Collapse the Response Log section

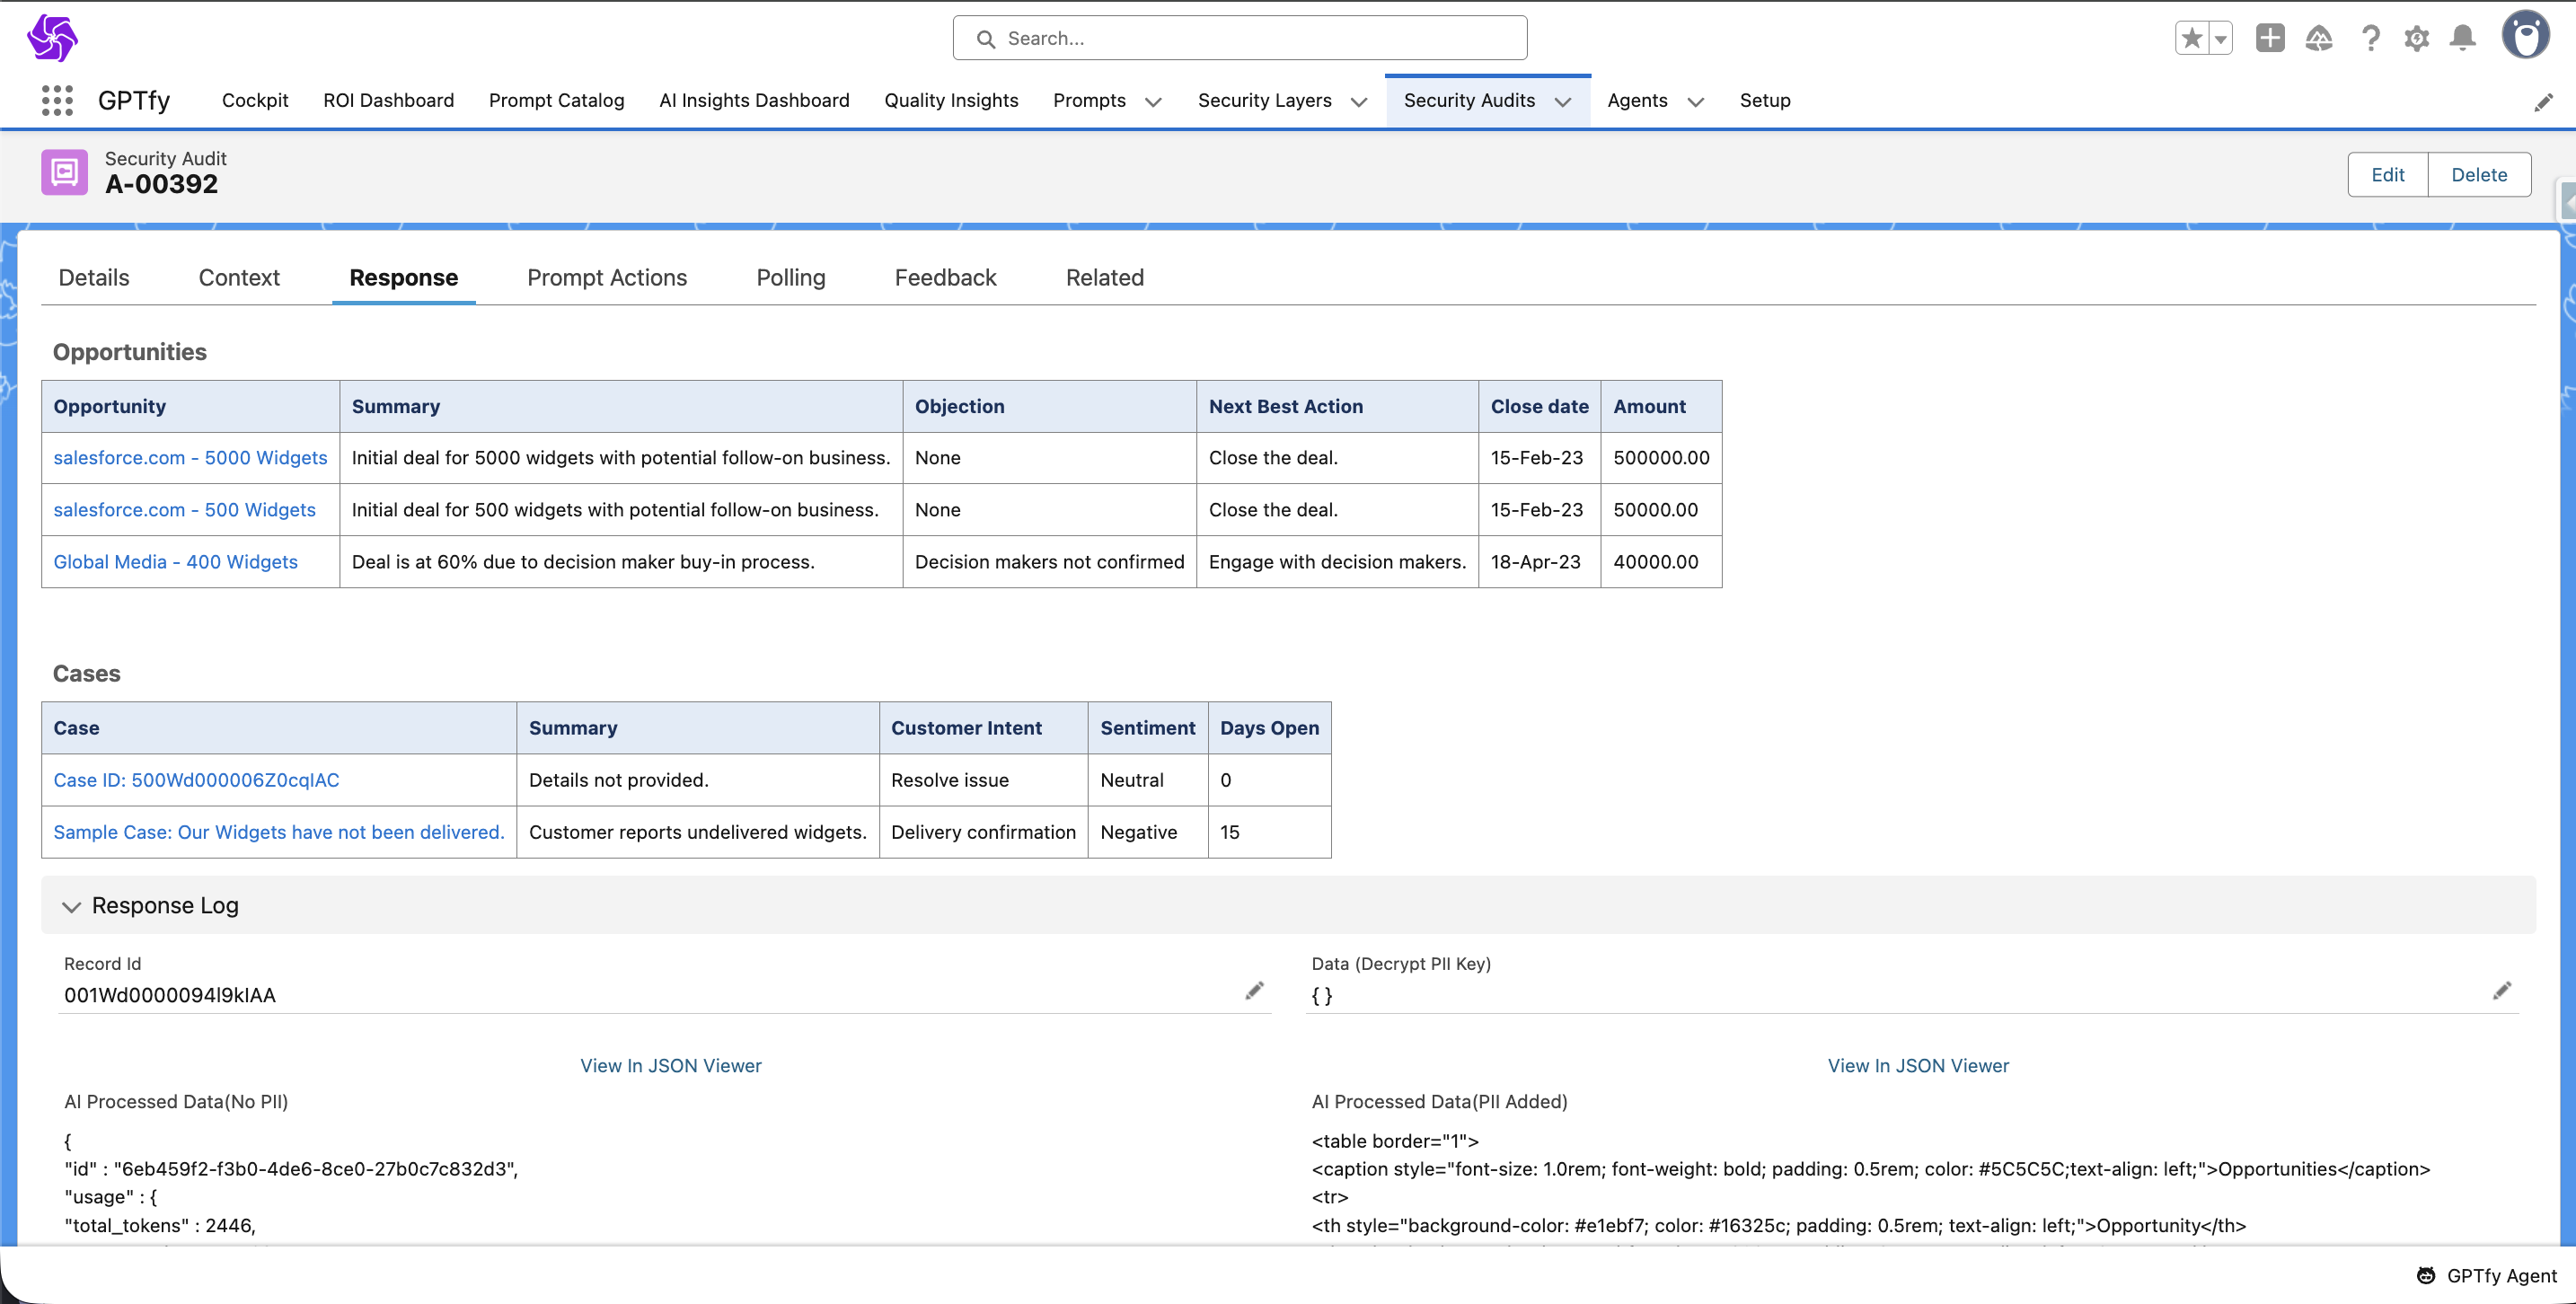pos(71,906)
